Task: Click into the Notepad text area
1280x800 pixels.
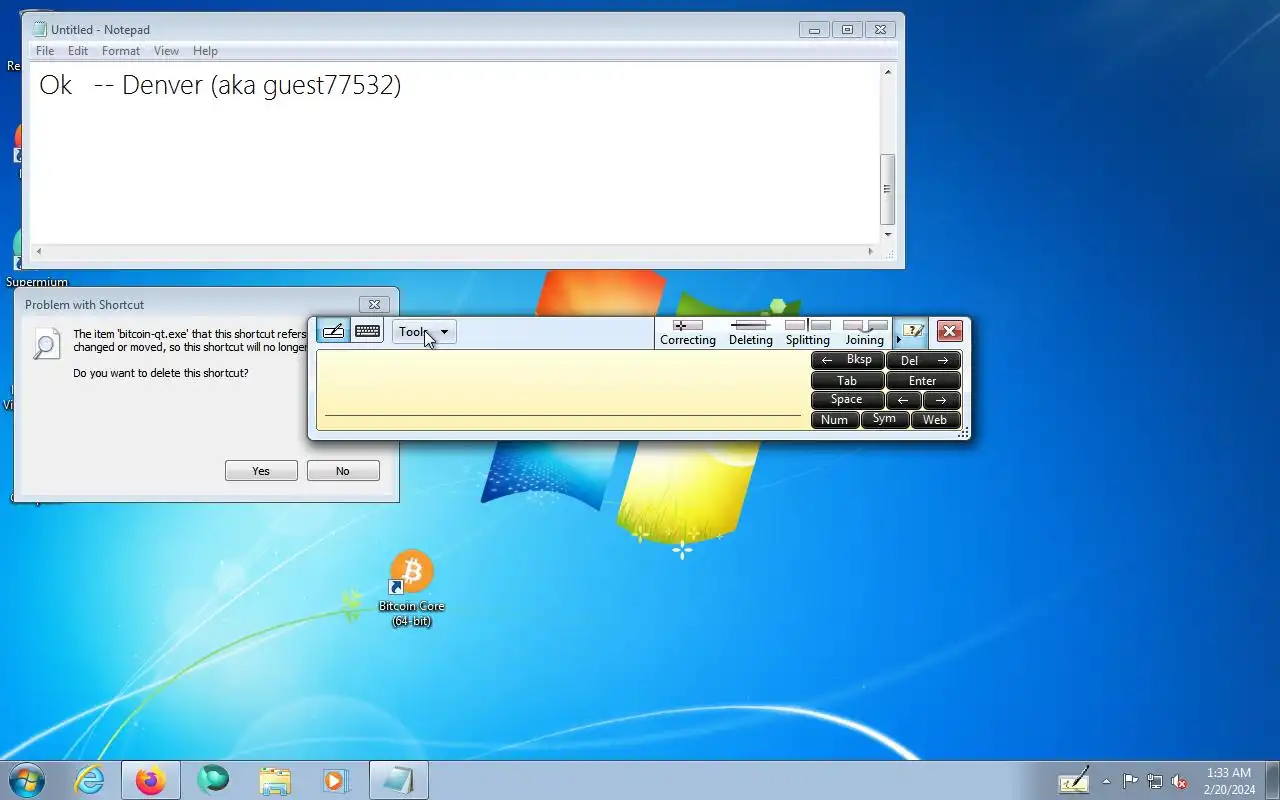Action: click(454, 152)
